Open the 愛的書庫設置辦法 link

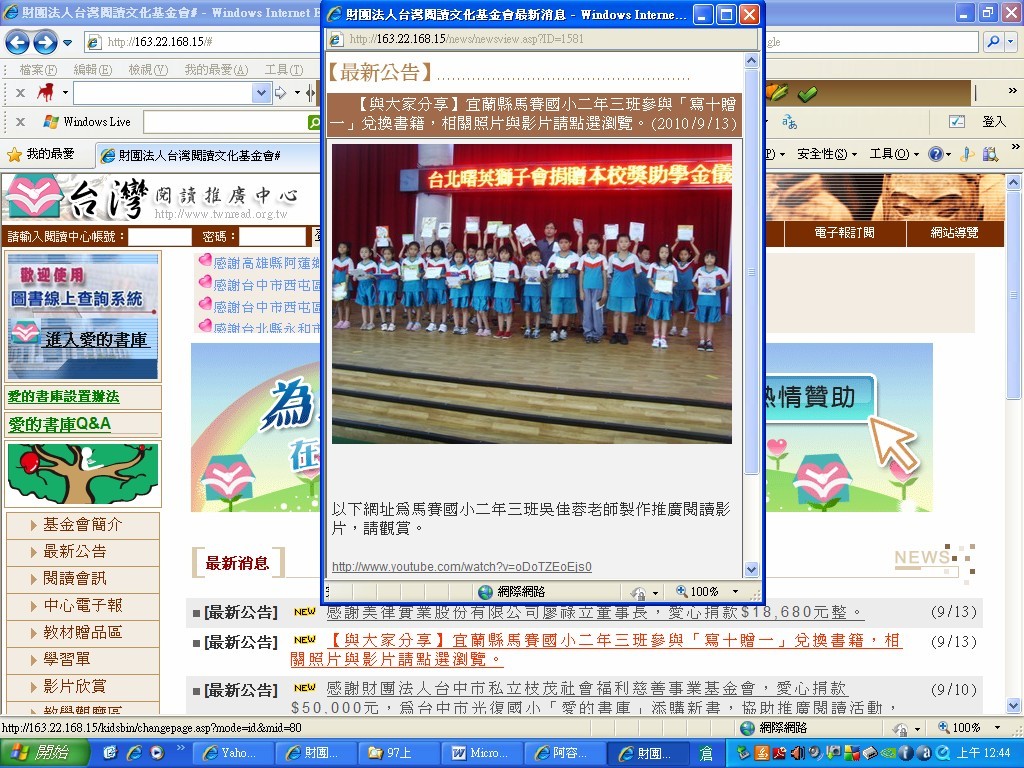(x=63, y=396)
